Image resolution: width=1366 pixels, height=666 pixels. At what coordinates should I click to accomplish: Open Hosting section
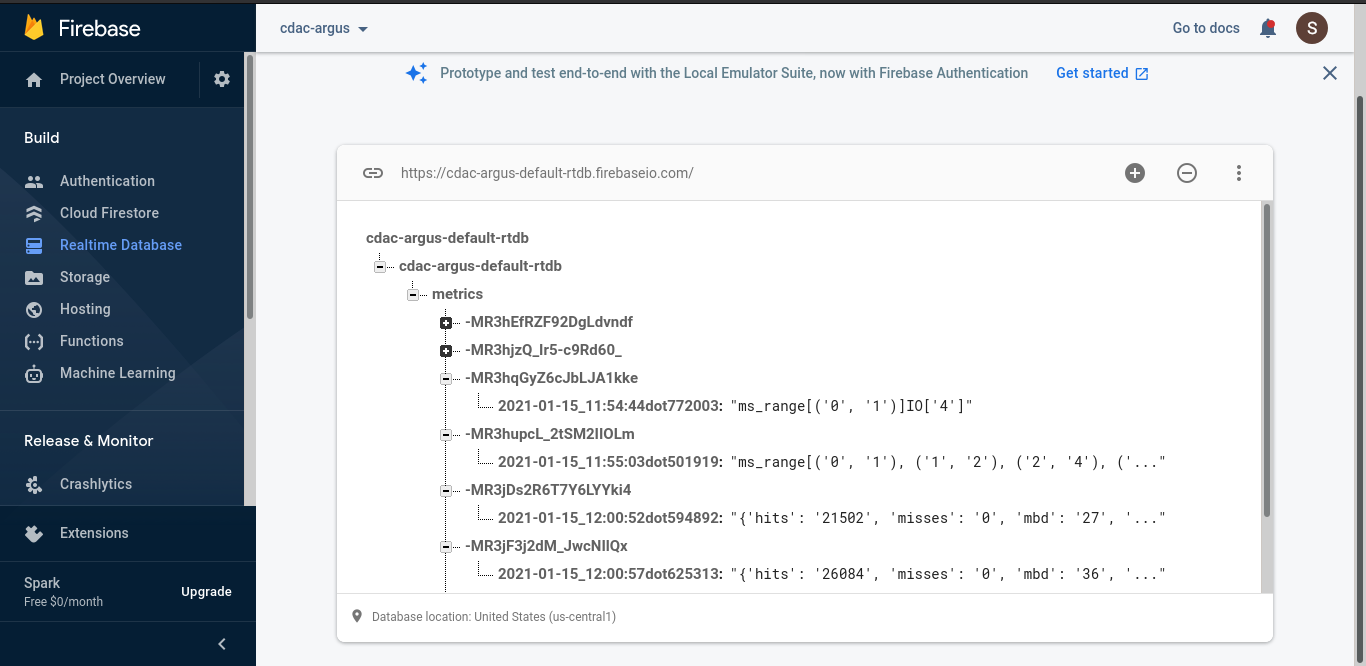coord(85,309)
